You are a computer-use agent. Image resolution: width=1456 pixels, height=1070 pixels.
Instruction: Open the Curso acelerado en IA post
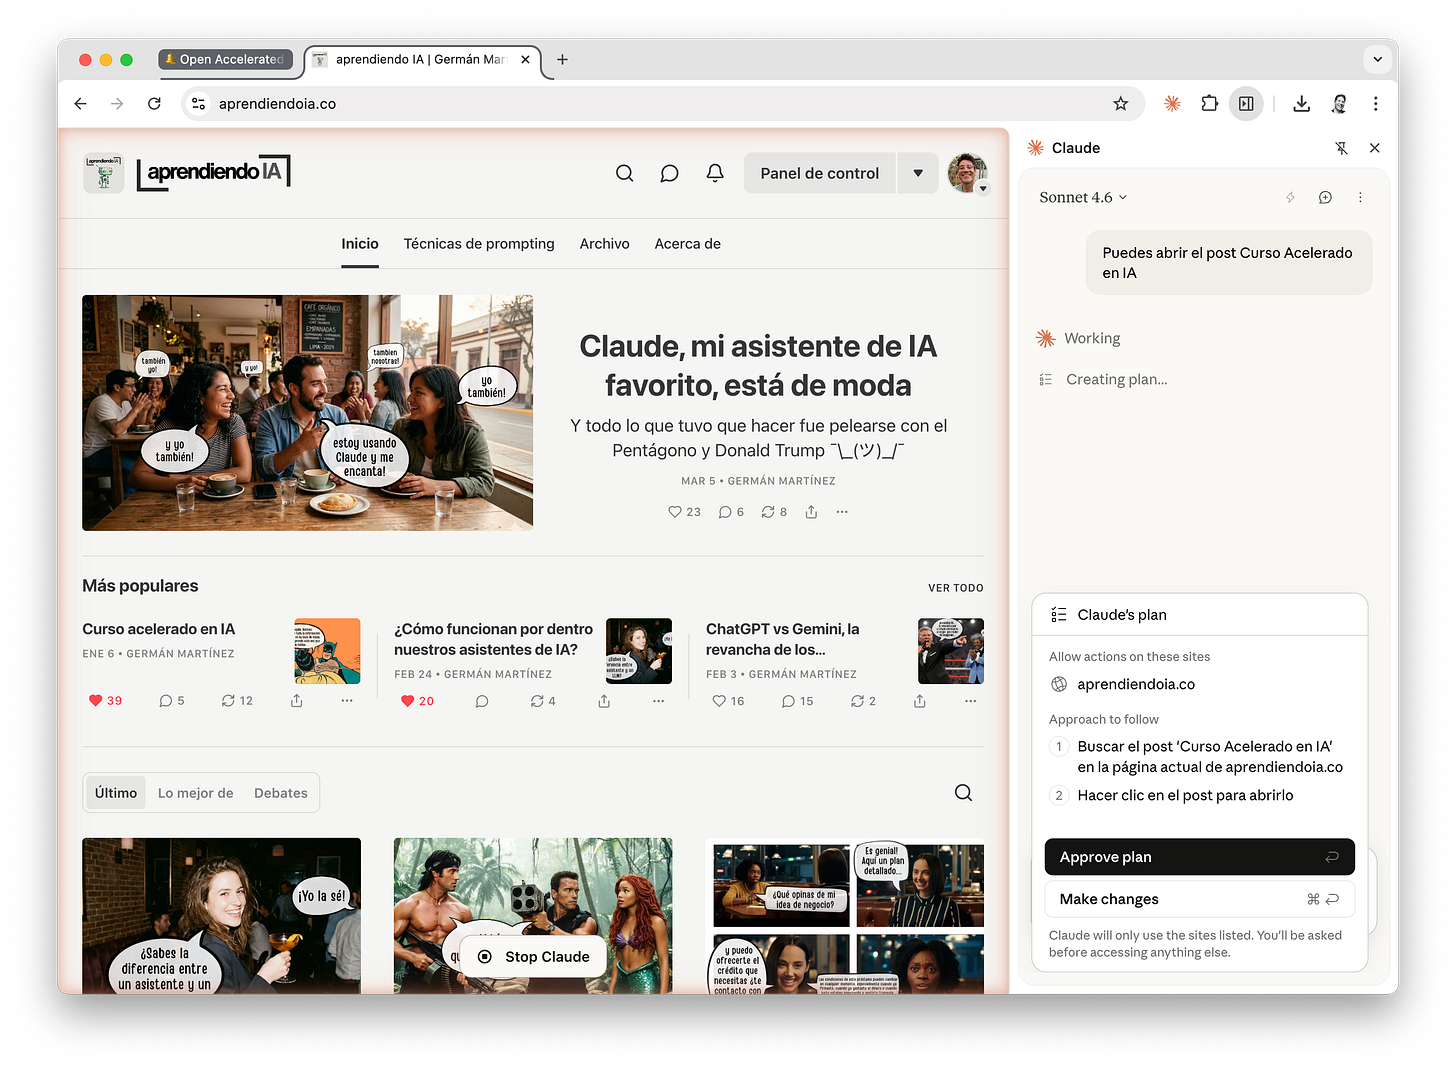tap(158, 629)
